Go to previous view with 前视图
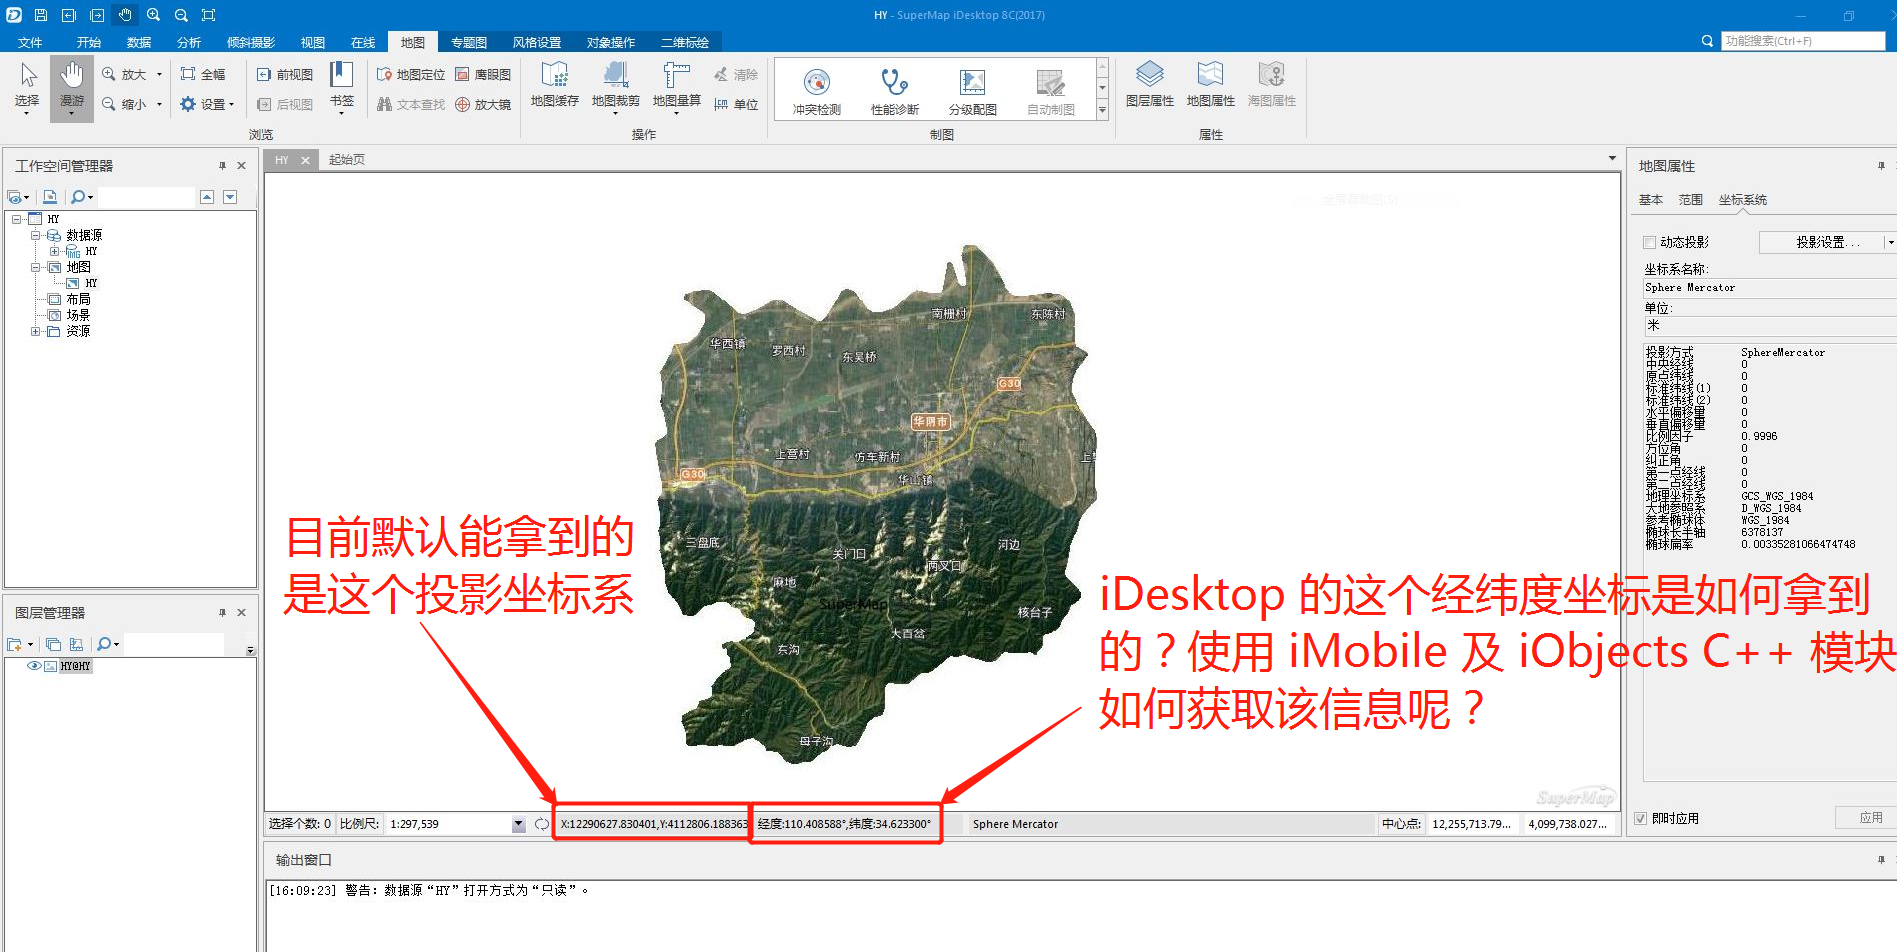 pos(285,74)
